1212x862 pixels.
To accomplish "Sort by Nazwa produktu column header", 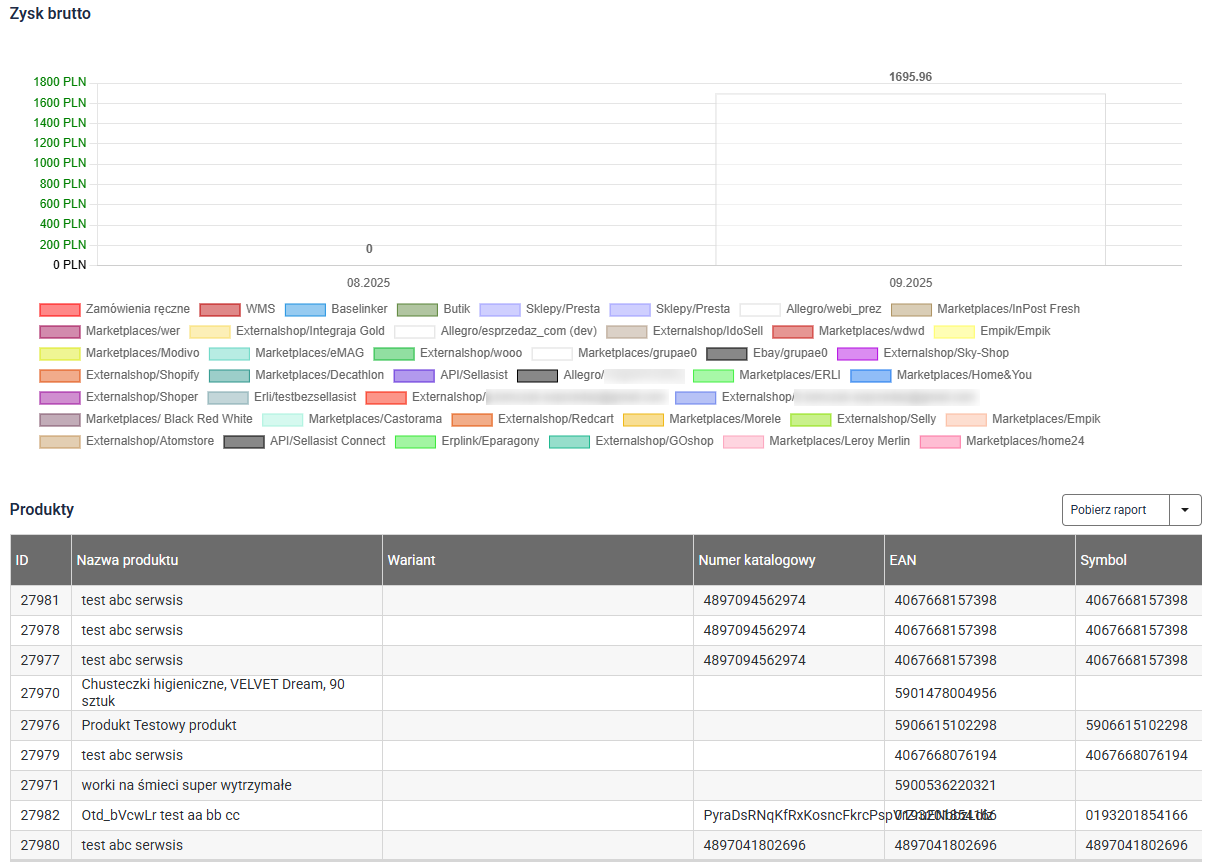I will [x=127, y=560].
